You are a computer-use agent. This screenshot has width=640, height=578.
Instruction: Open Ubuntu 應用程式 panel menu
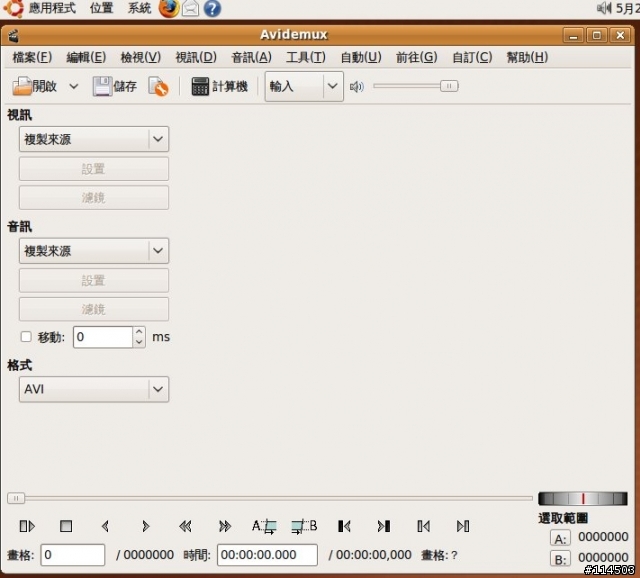click(x=52, y=8)
